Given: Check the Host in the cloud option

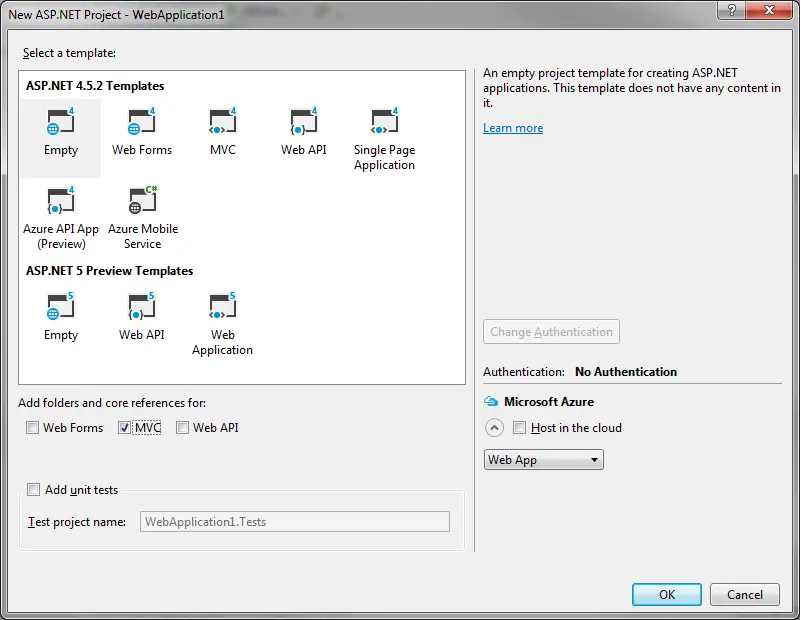Looking at the screenshot, I should [519, 428].
